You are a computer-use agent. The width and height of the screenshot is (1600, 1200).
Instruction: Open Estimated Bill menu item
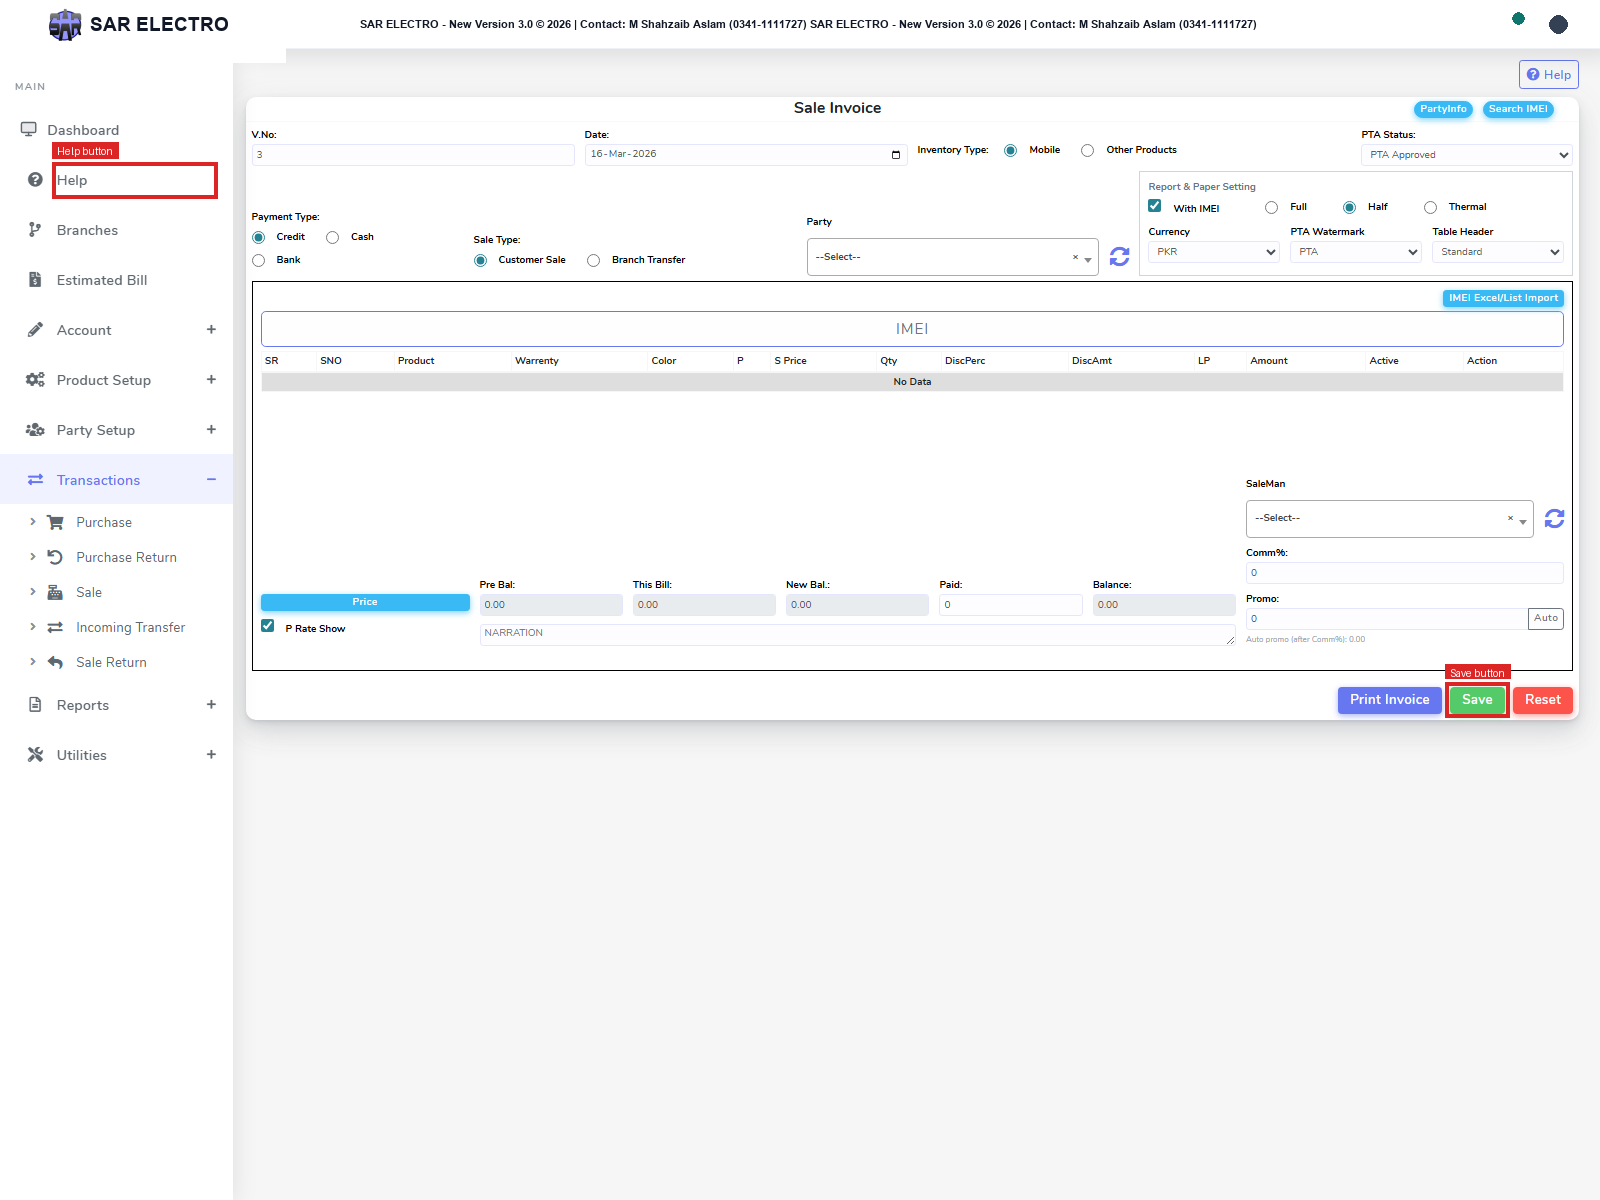pyautogui.click(x=102, y=280)
